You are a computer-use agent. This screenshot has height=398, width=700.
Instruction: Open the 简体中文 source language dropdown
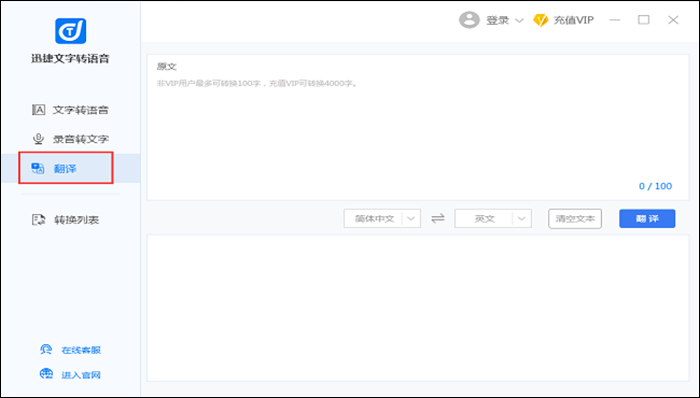pyautogui.click(x=382, y=219)
